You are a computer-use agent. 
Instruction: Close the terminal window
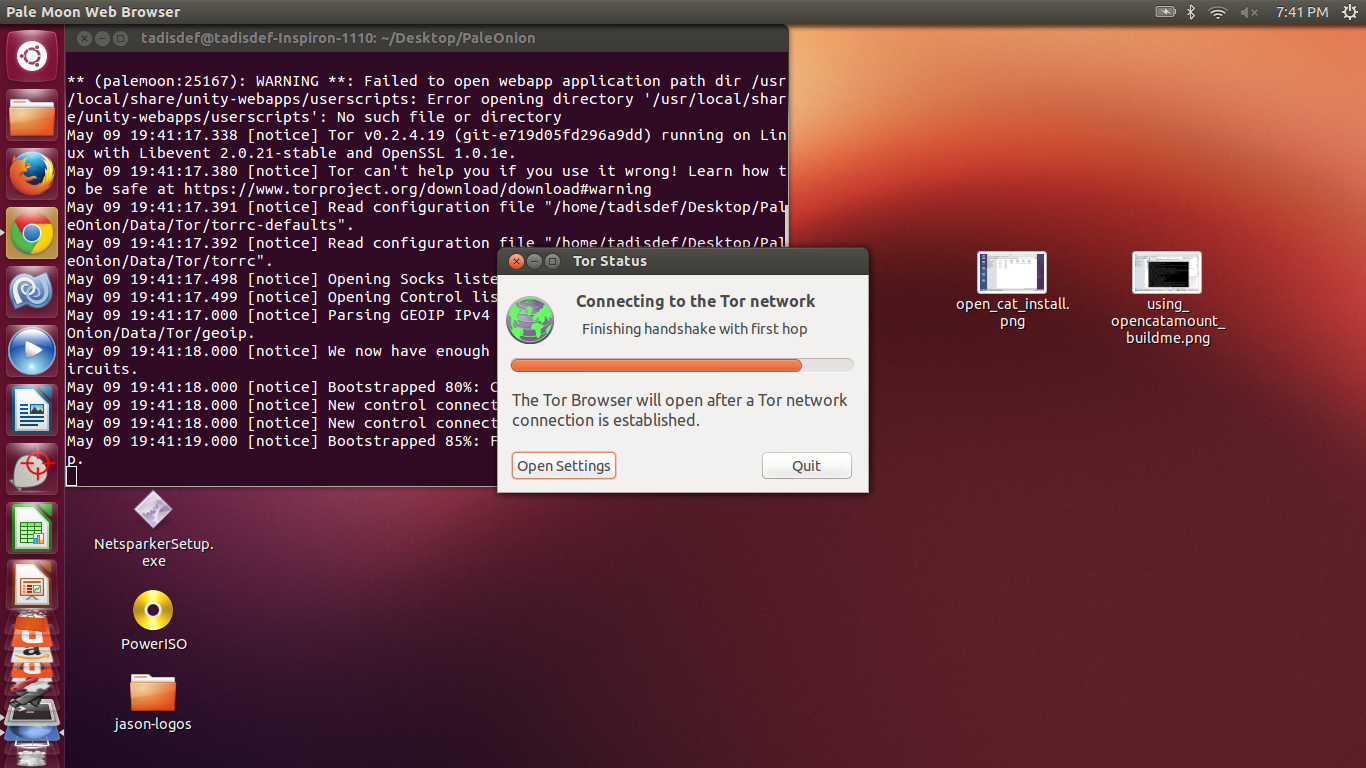click(84, 38)
